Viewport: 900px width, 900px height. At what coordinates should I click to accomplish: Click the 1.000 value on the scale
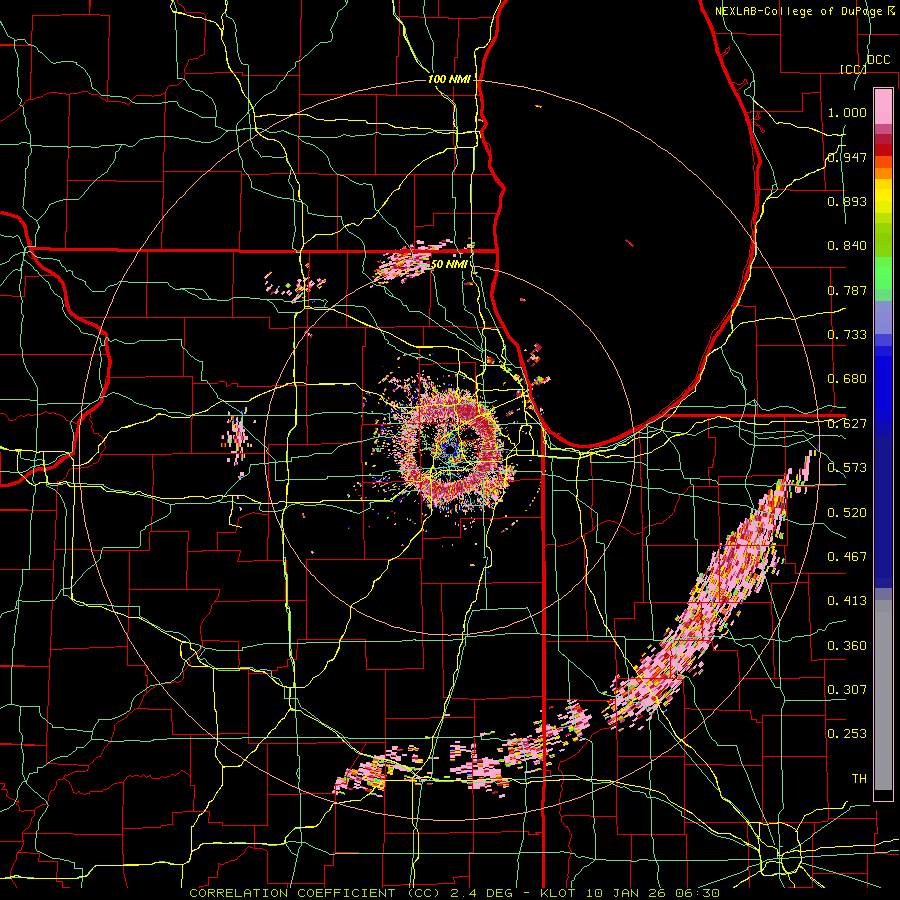coord(847,112)
